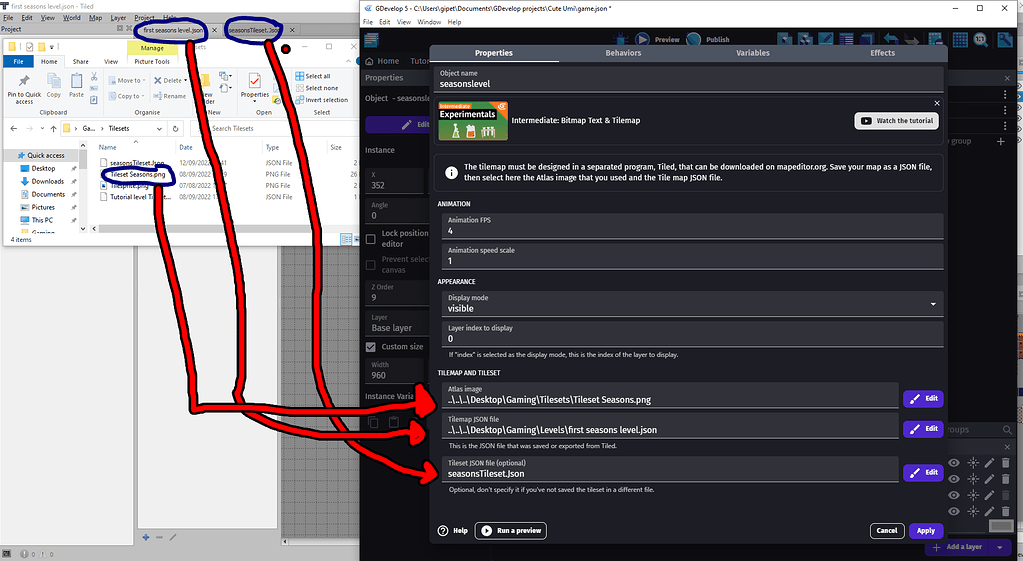Click lighting icon of the top layer row
1023x561 pixels.
click(x=973, y=462)
